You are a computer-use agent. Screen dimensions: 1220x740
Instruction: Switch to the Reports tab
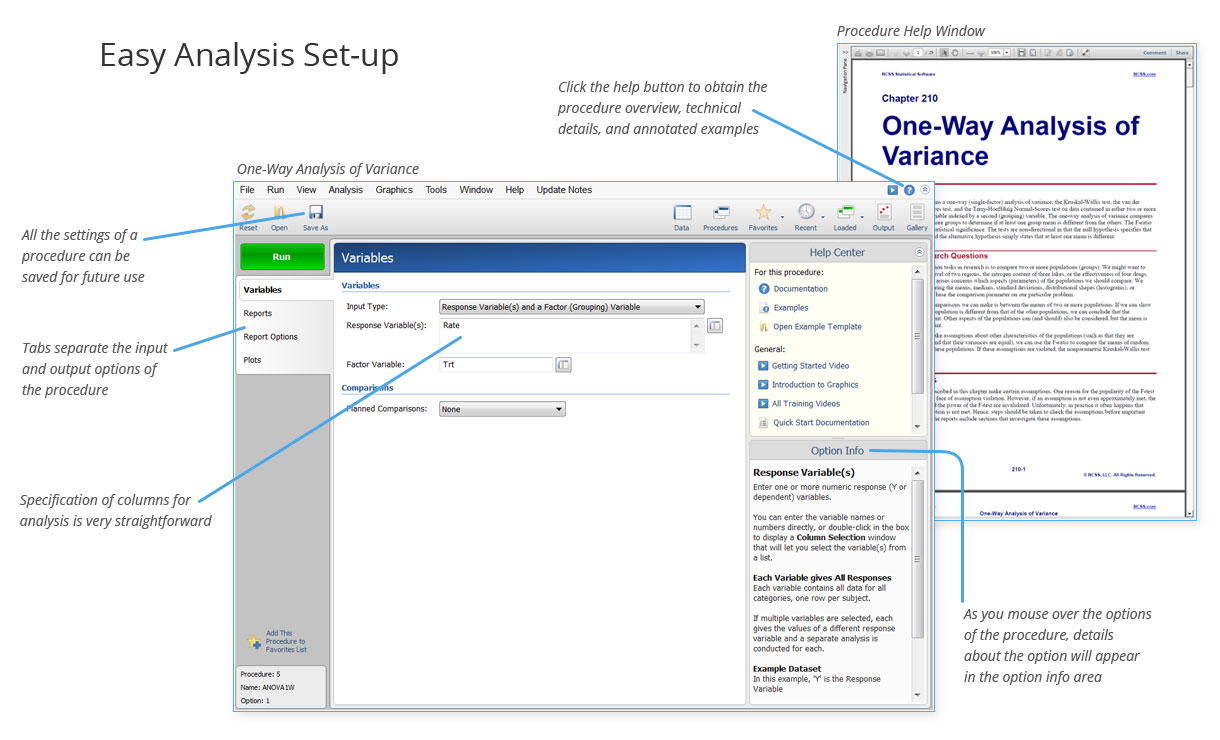(x=258, y=313)
